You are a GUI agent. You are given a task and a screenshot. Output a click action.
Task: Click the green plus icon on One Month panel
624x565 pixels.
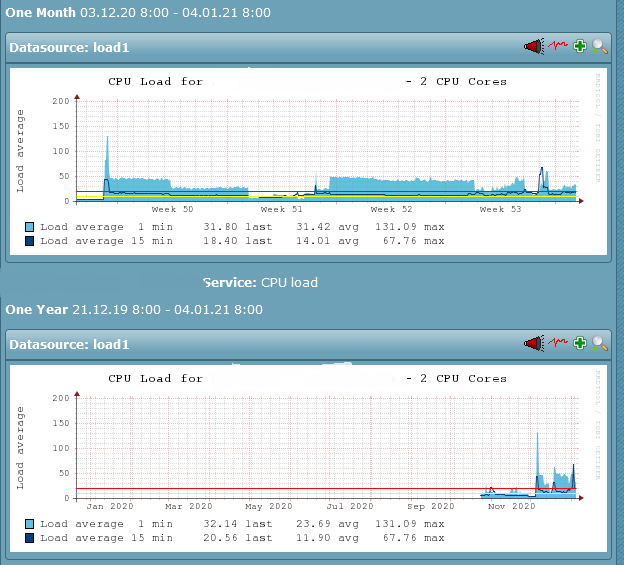tap(579, 46)
